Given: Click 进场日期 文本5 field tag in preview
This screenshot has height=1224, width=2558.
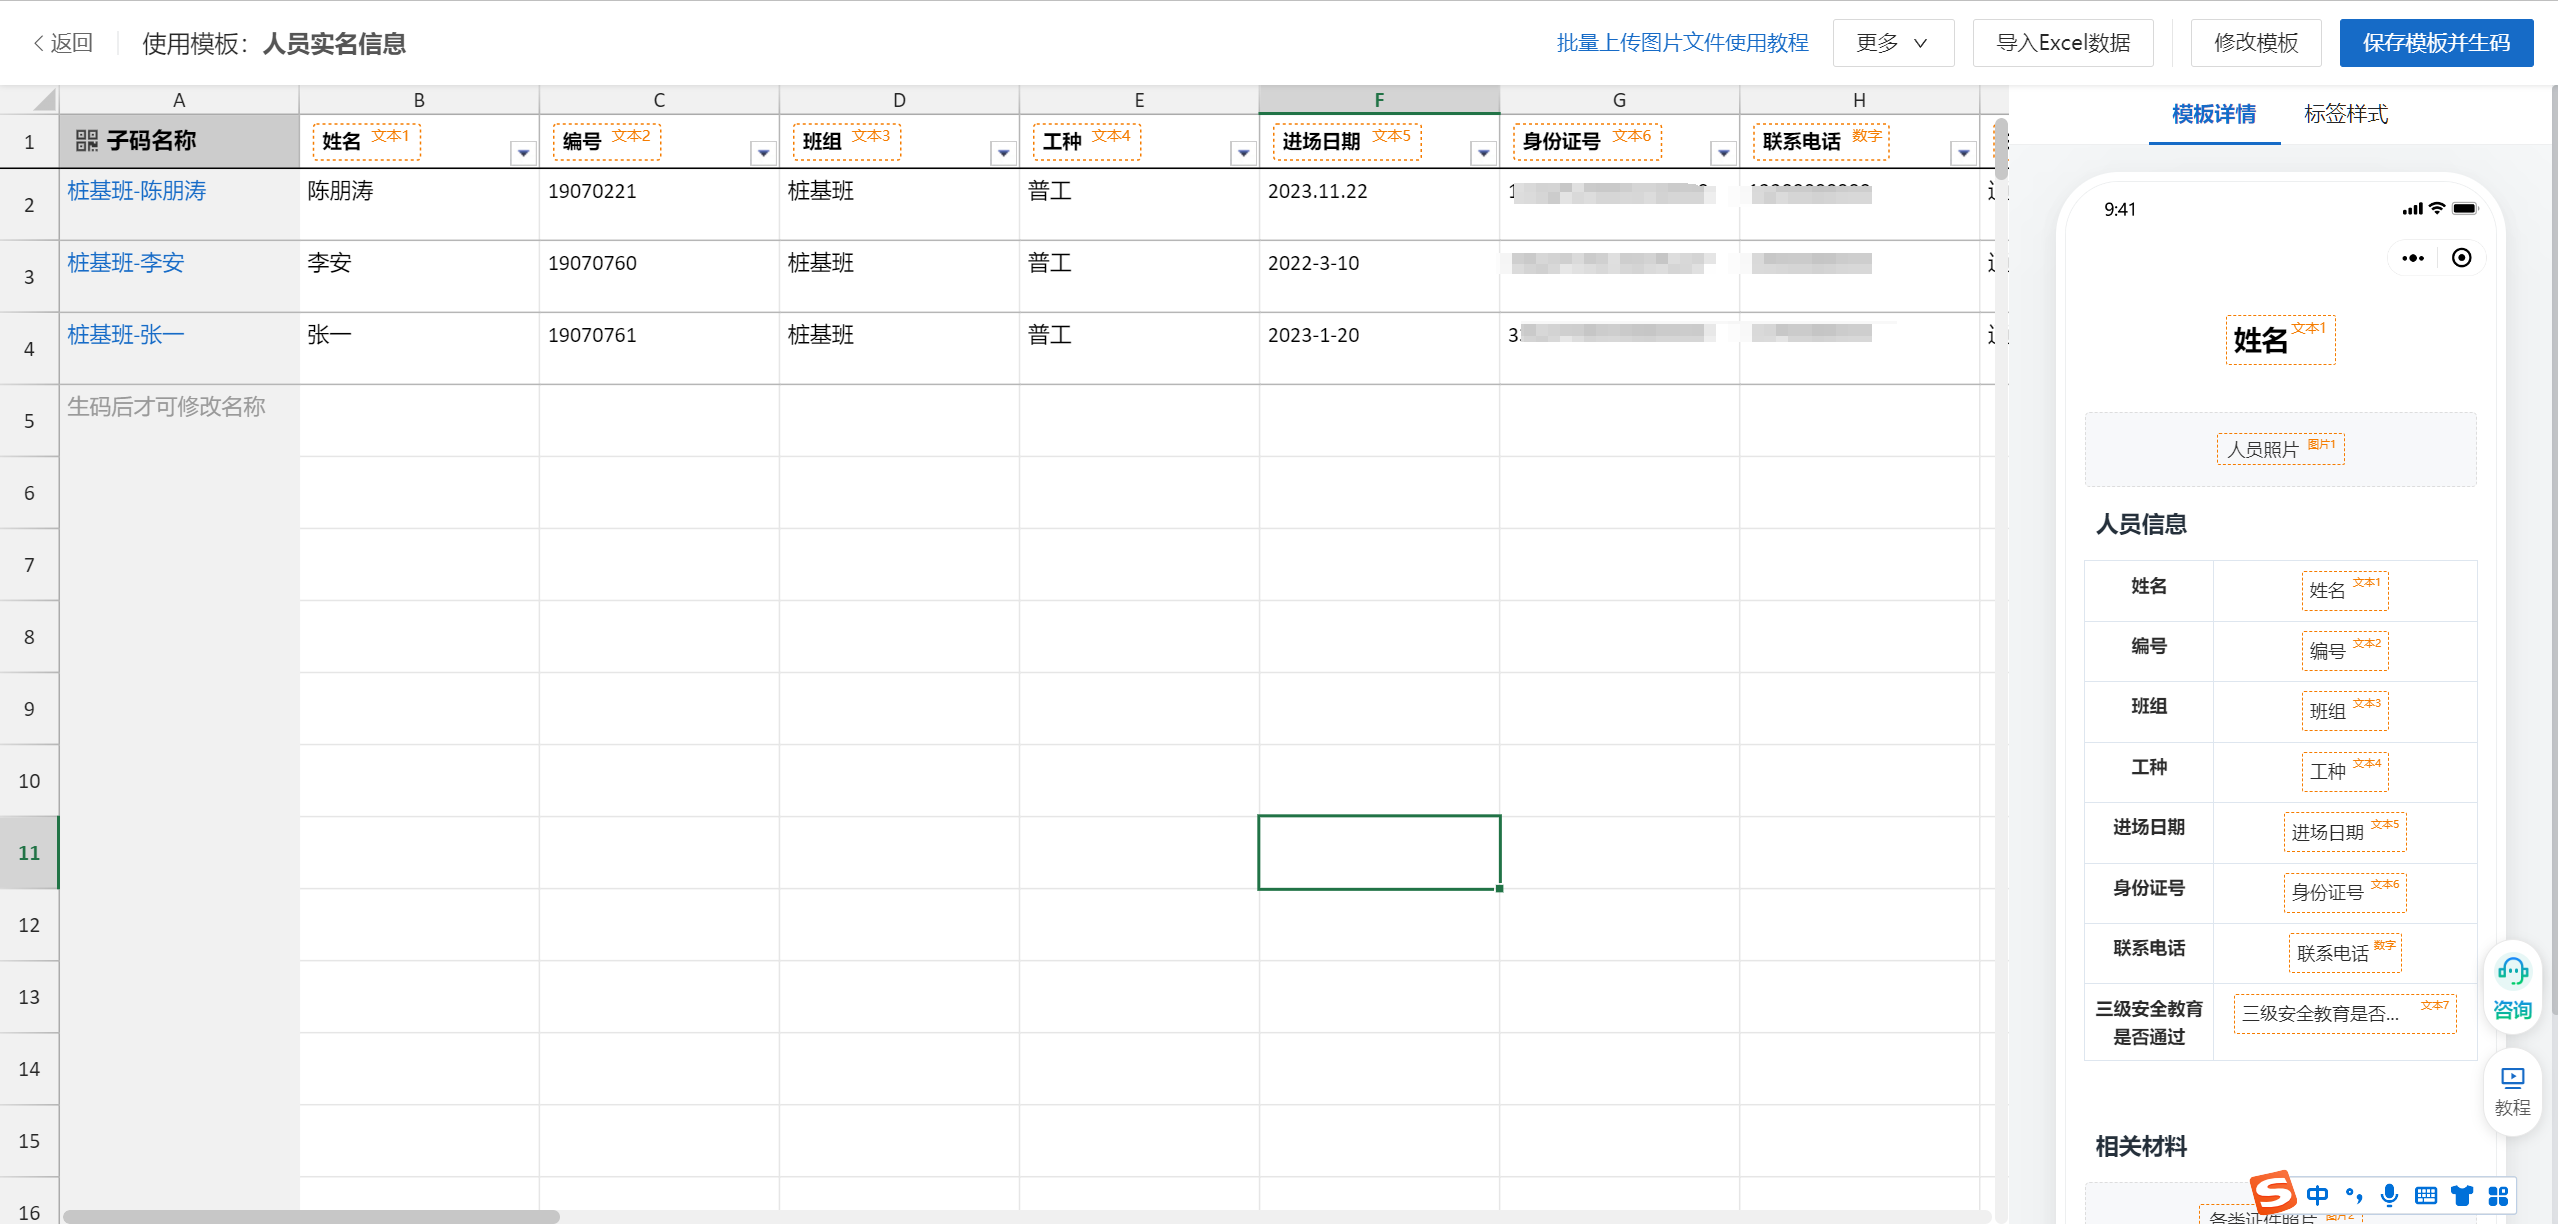Looking at the screenshot, I should [x=2345, y=832].
